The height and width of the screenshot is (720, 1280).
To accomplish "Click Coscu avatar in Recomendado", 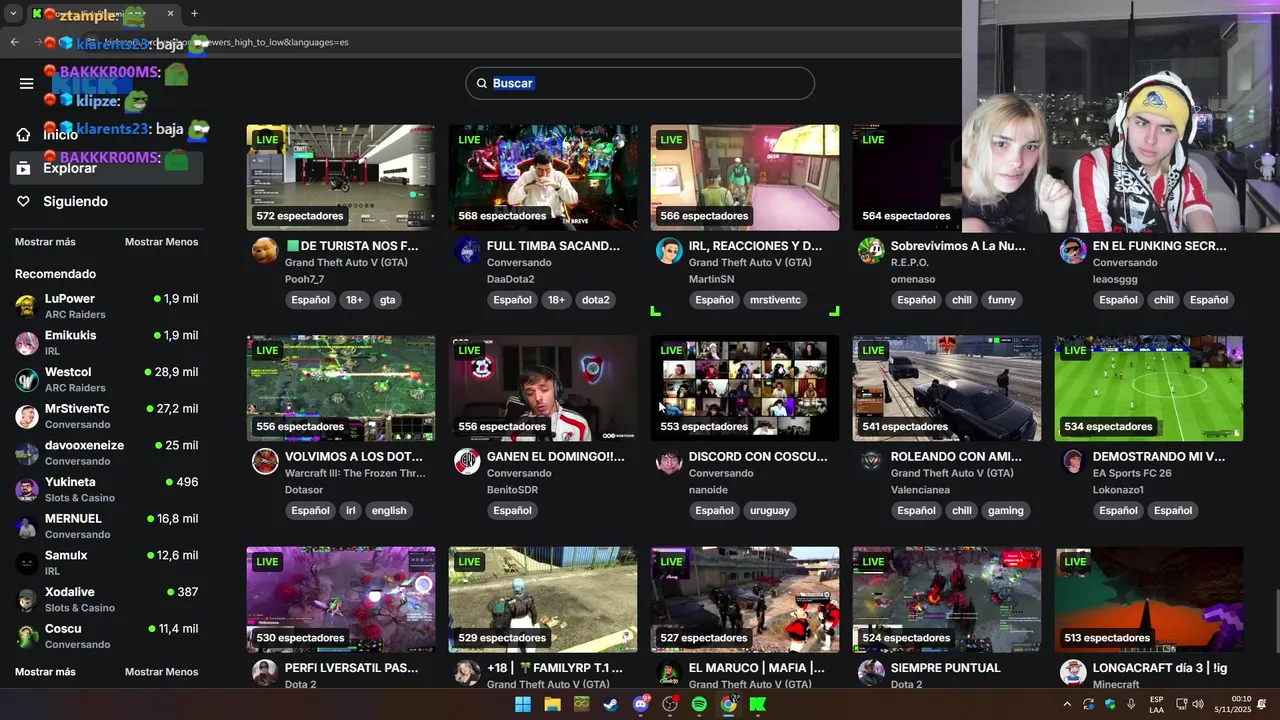I will pyautogui.click(x=27, y=636).
